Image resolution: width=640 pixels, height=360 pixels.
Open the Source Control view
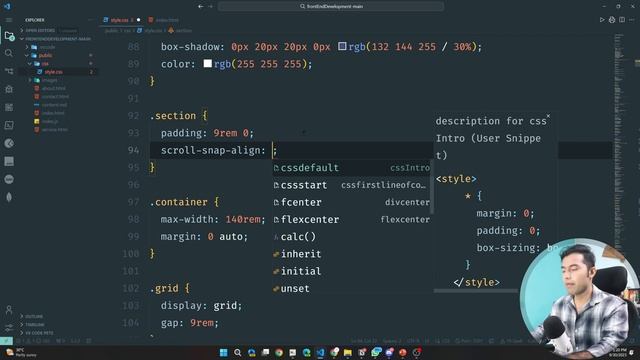click(9, 71)
